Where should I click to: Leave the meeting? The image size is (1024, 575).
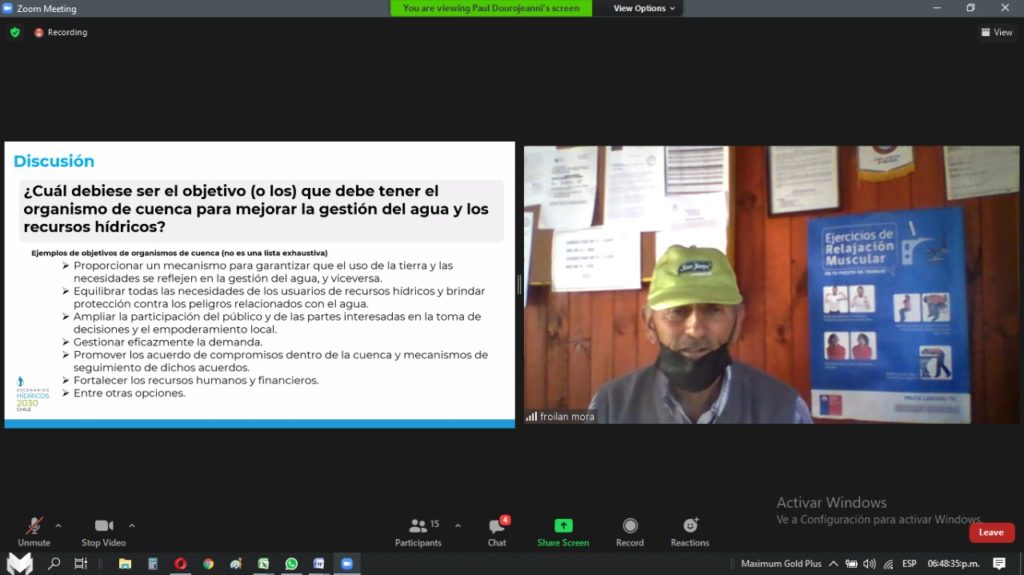click(991, 532)
